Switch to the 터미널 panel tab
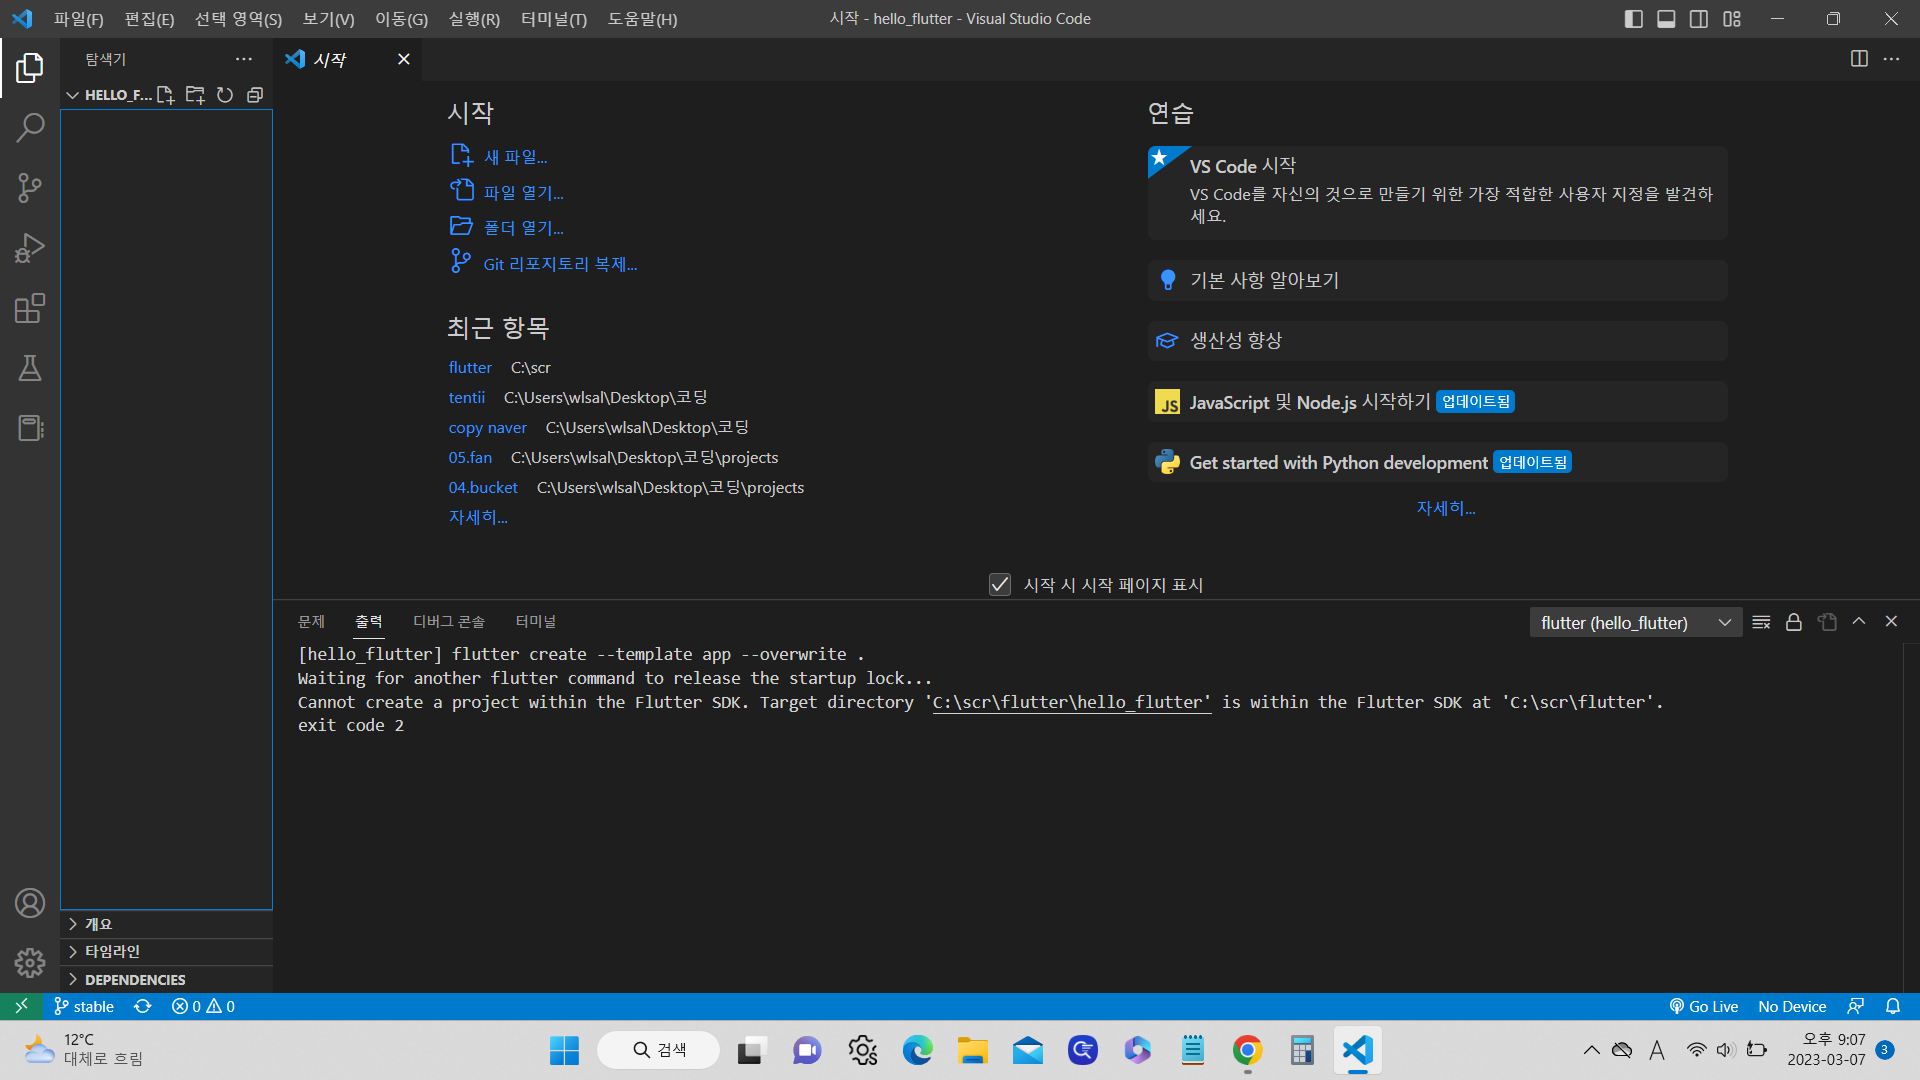 tap(536, 622)
